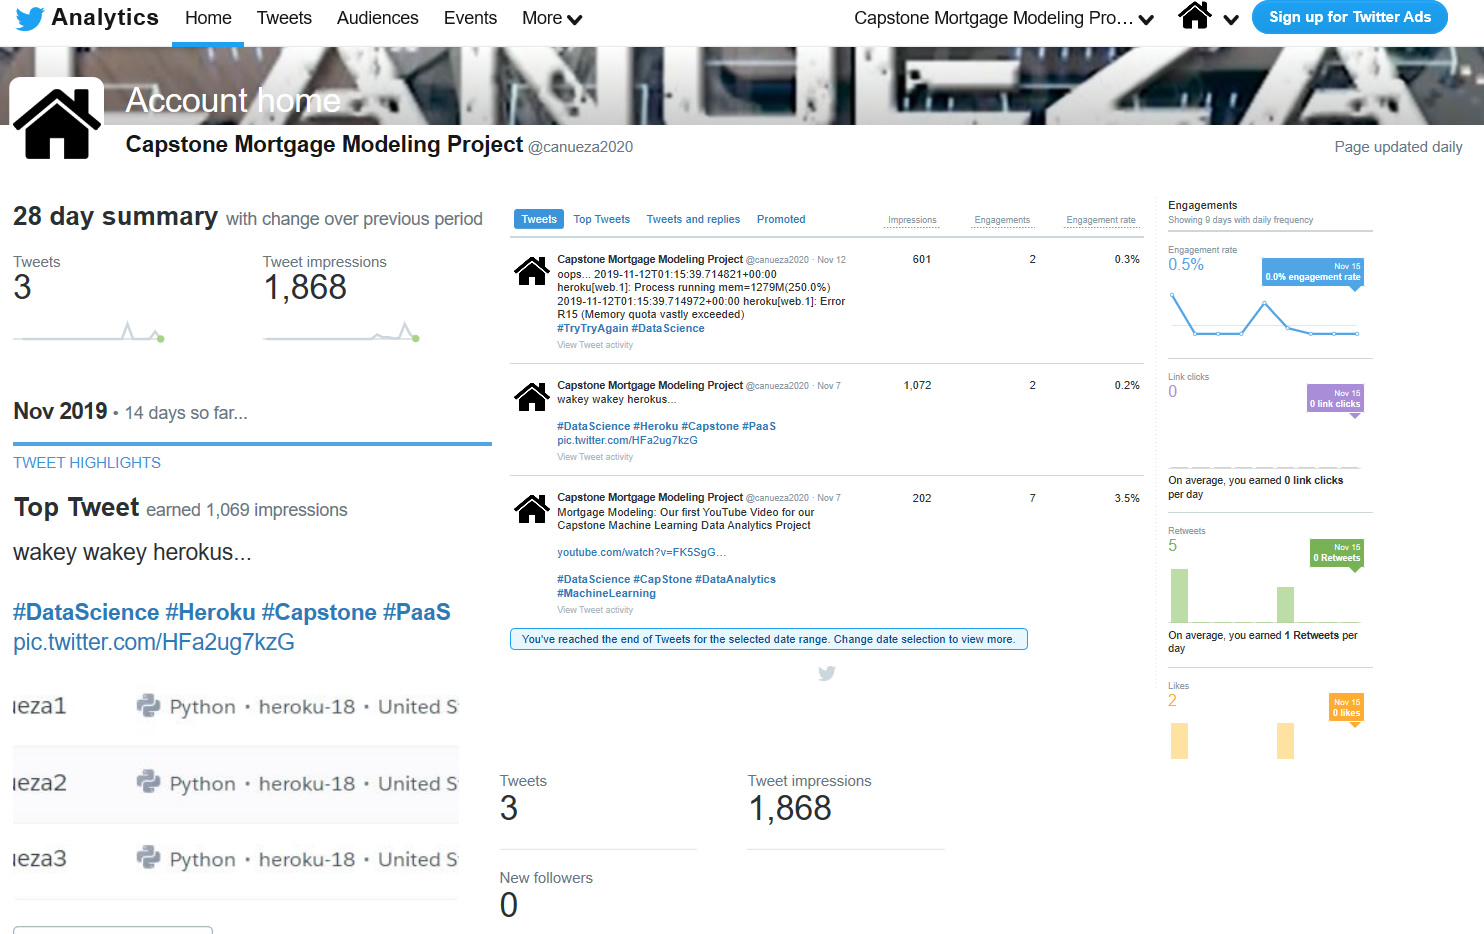Click Sign up for Twitter Ads
This screenshot has height=934, width=1484.
[x=1350, y=17]
